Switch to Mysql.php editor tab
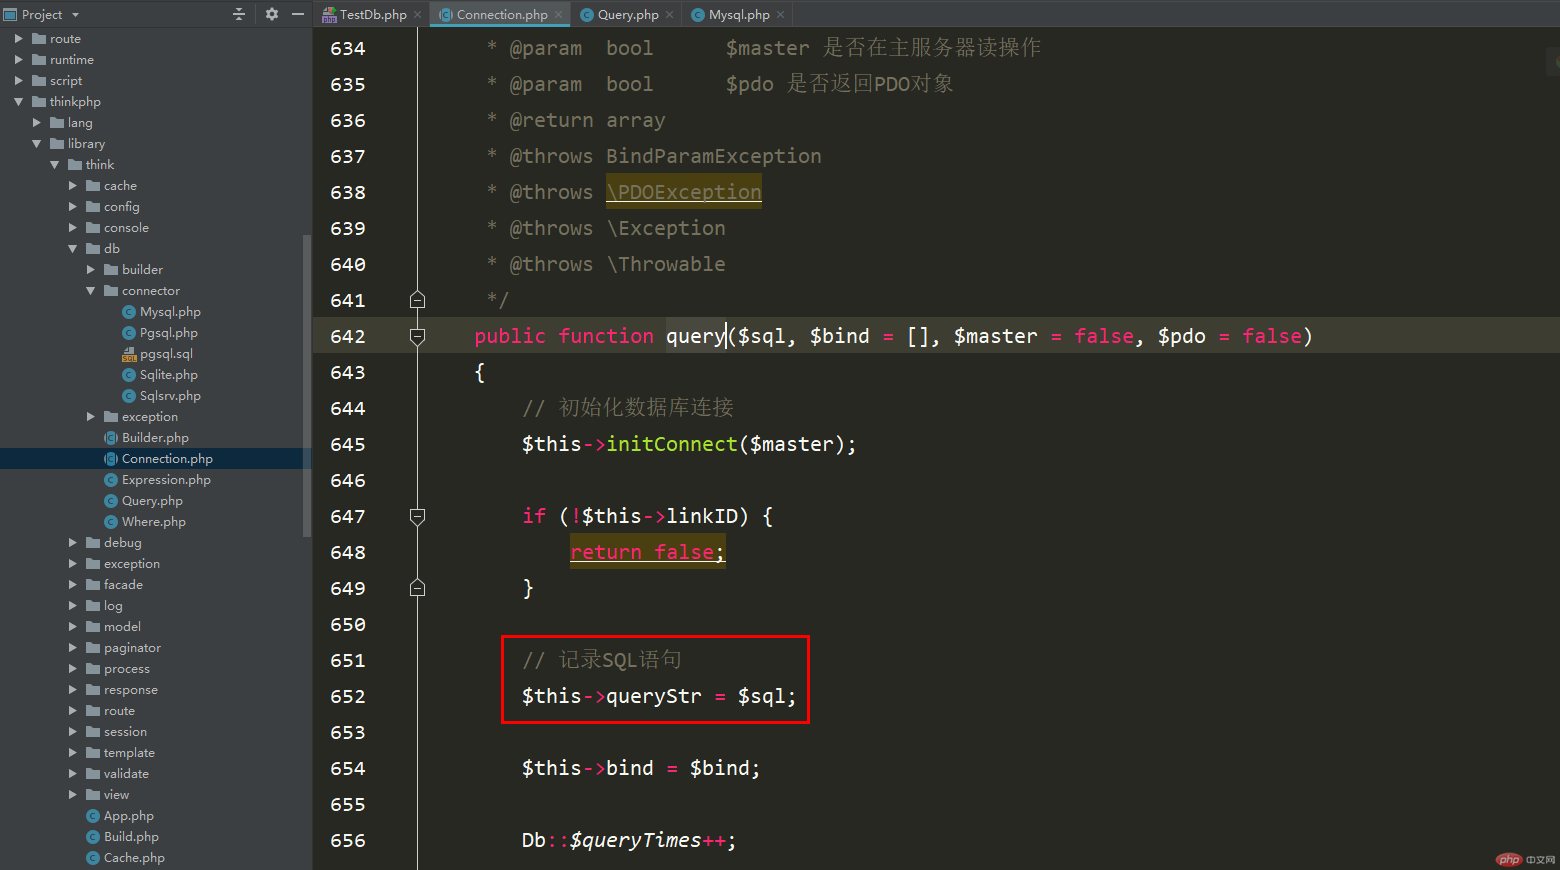Image resolution: width=1560 pixels, height=870 pixels. coord(738,14)
